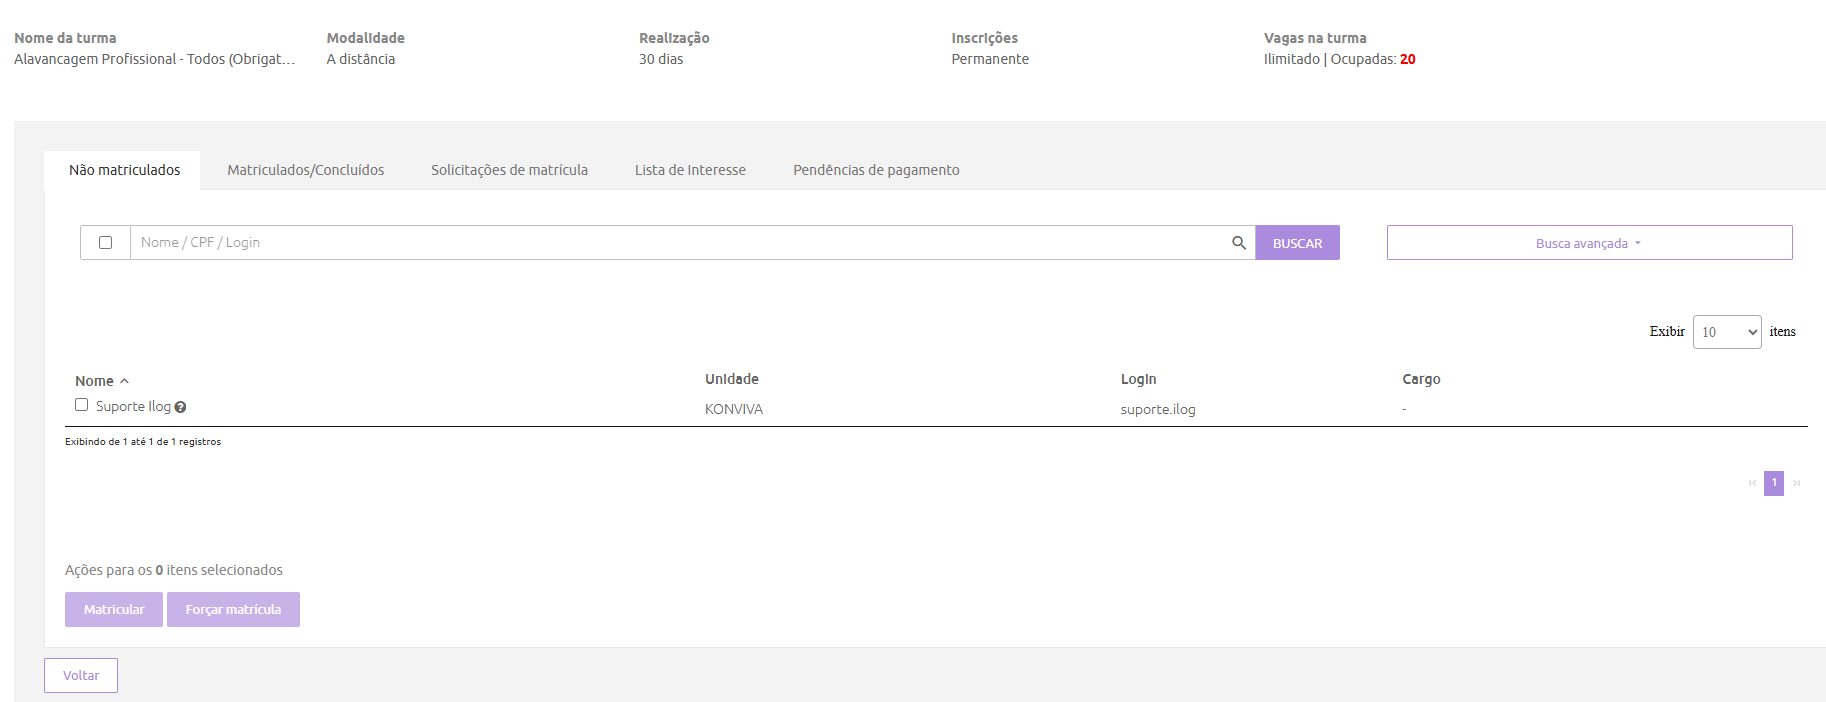This screenshot has height=702, width=1826.
Task: Open Pendências de pagamento tab
Action: (x=876, y=170)
